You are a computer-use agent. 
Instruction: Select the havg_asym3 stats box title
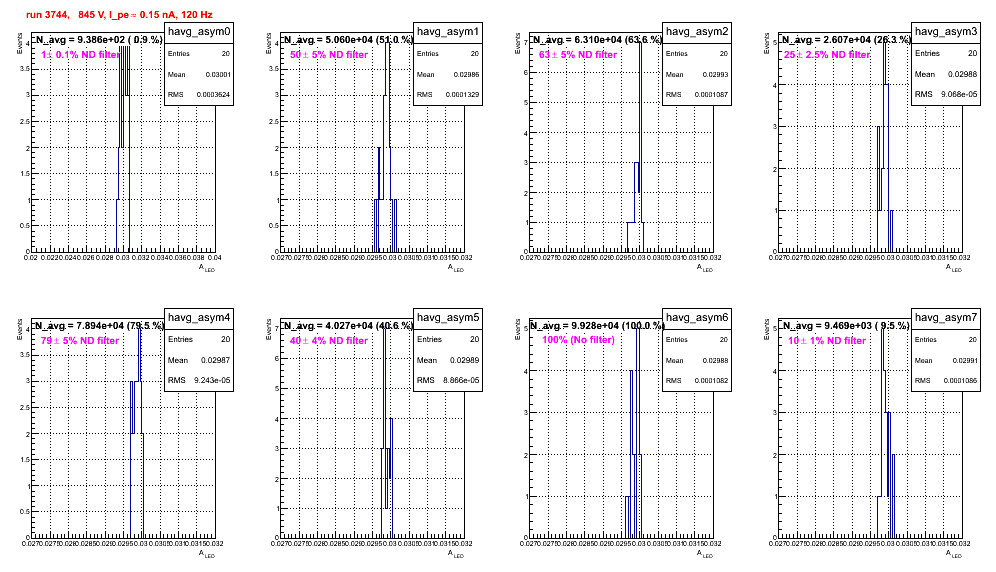(x=946, y=32)
